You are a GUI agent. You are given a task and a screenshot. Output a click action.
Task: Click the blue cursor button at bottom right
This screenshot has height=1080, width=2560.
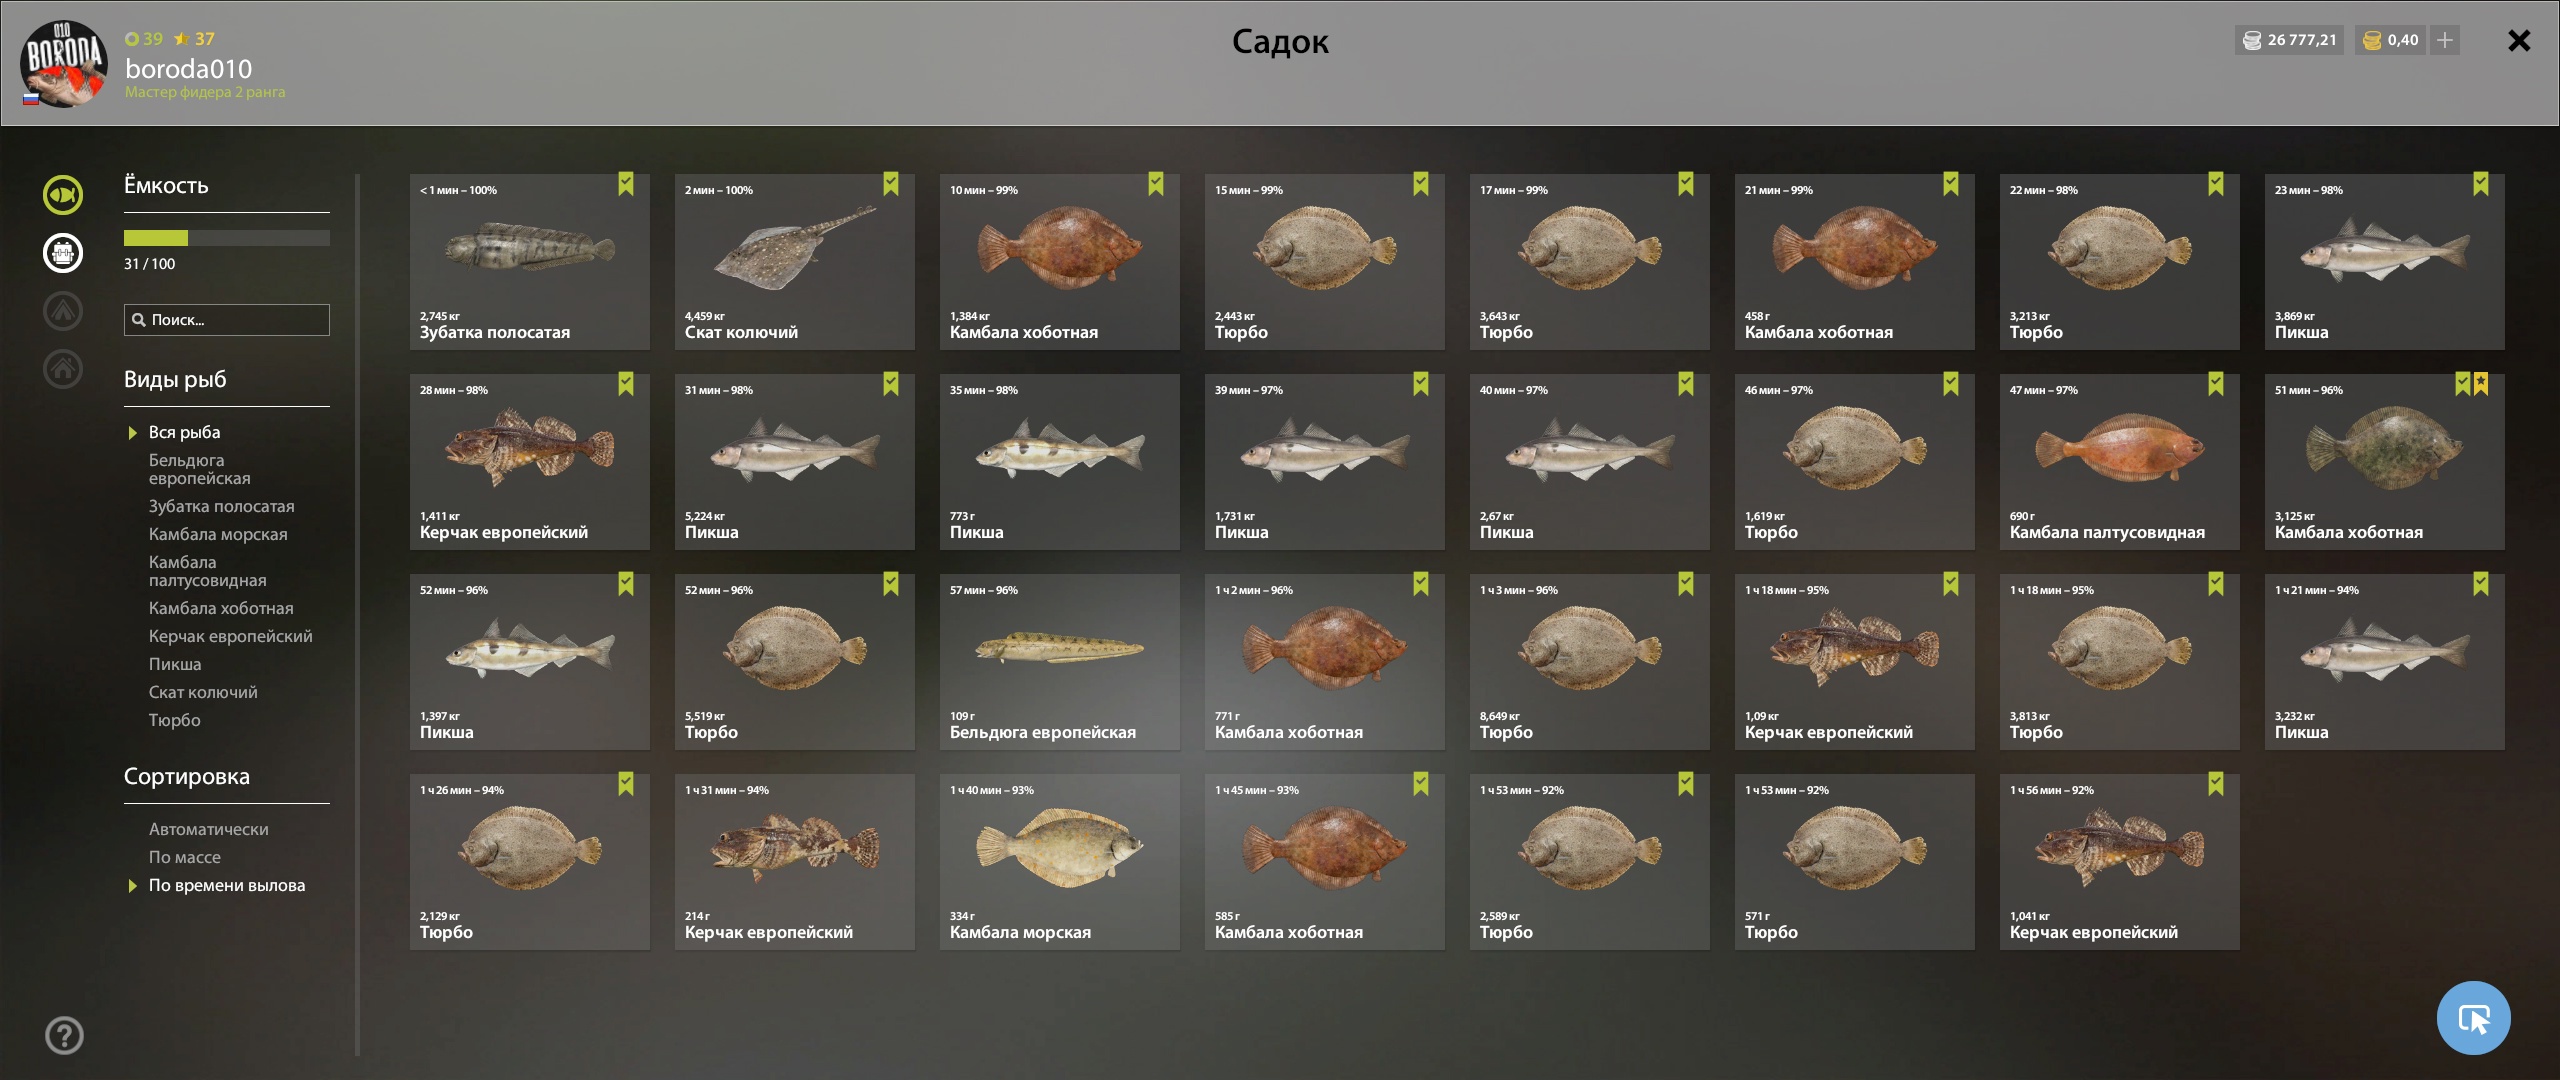tap(2473, 1018)
